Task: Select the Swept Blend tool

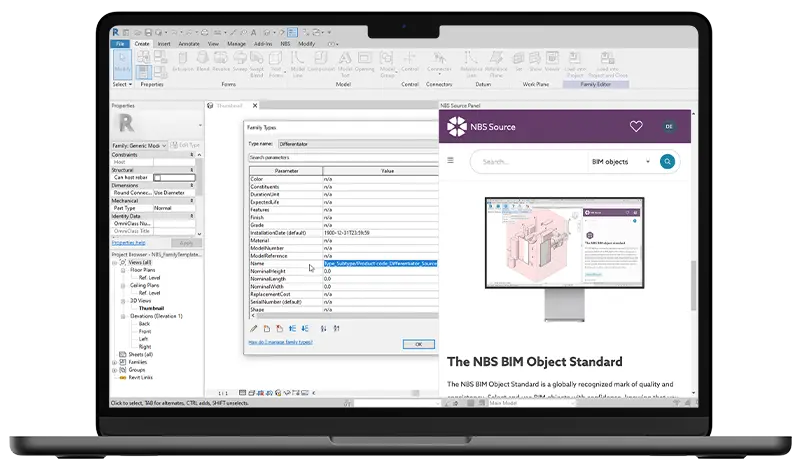Action: tap(257, 64)
